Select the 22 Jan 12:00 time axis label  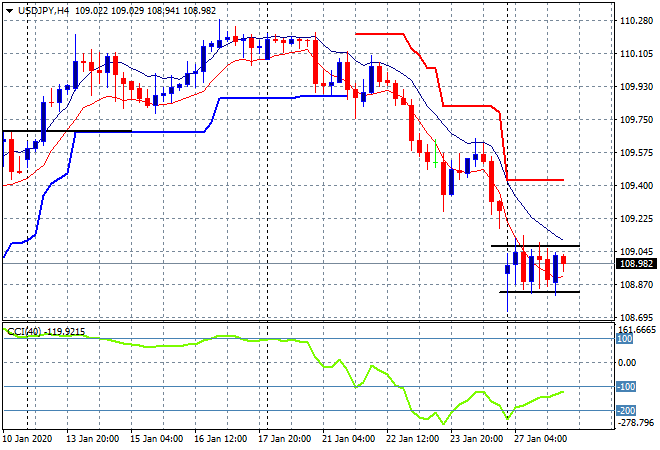[412, 439]
